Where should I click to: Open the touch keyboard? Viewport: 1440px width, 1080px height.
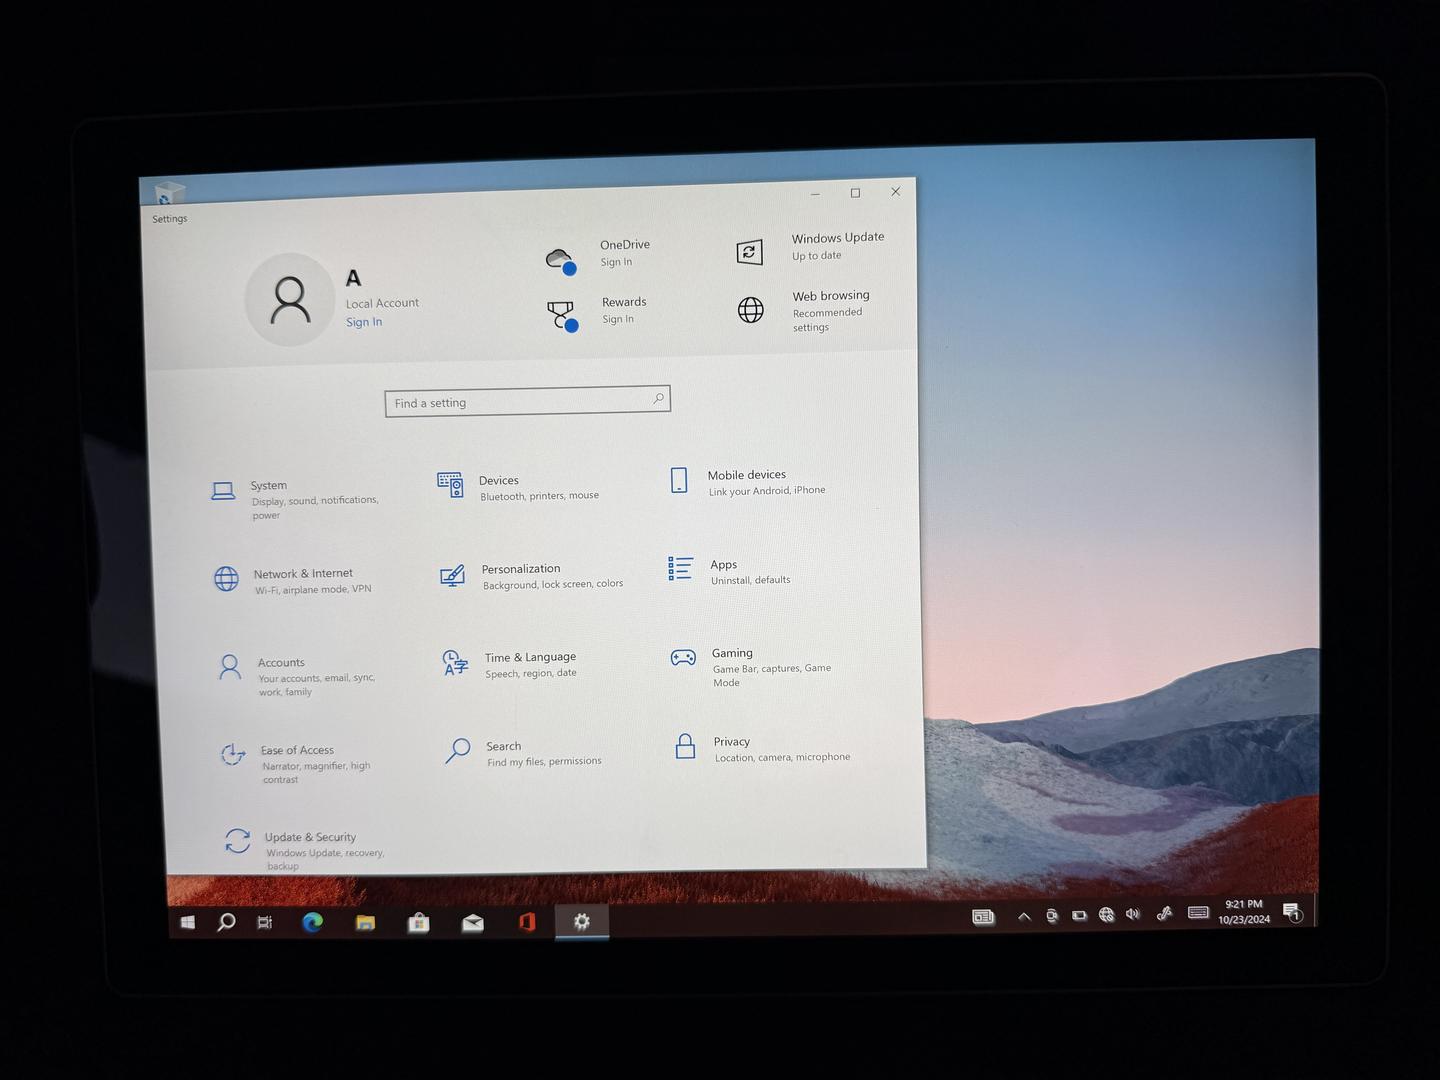coord(1198,912)
